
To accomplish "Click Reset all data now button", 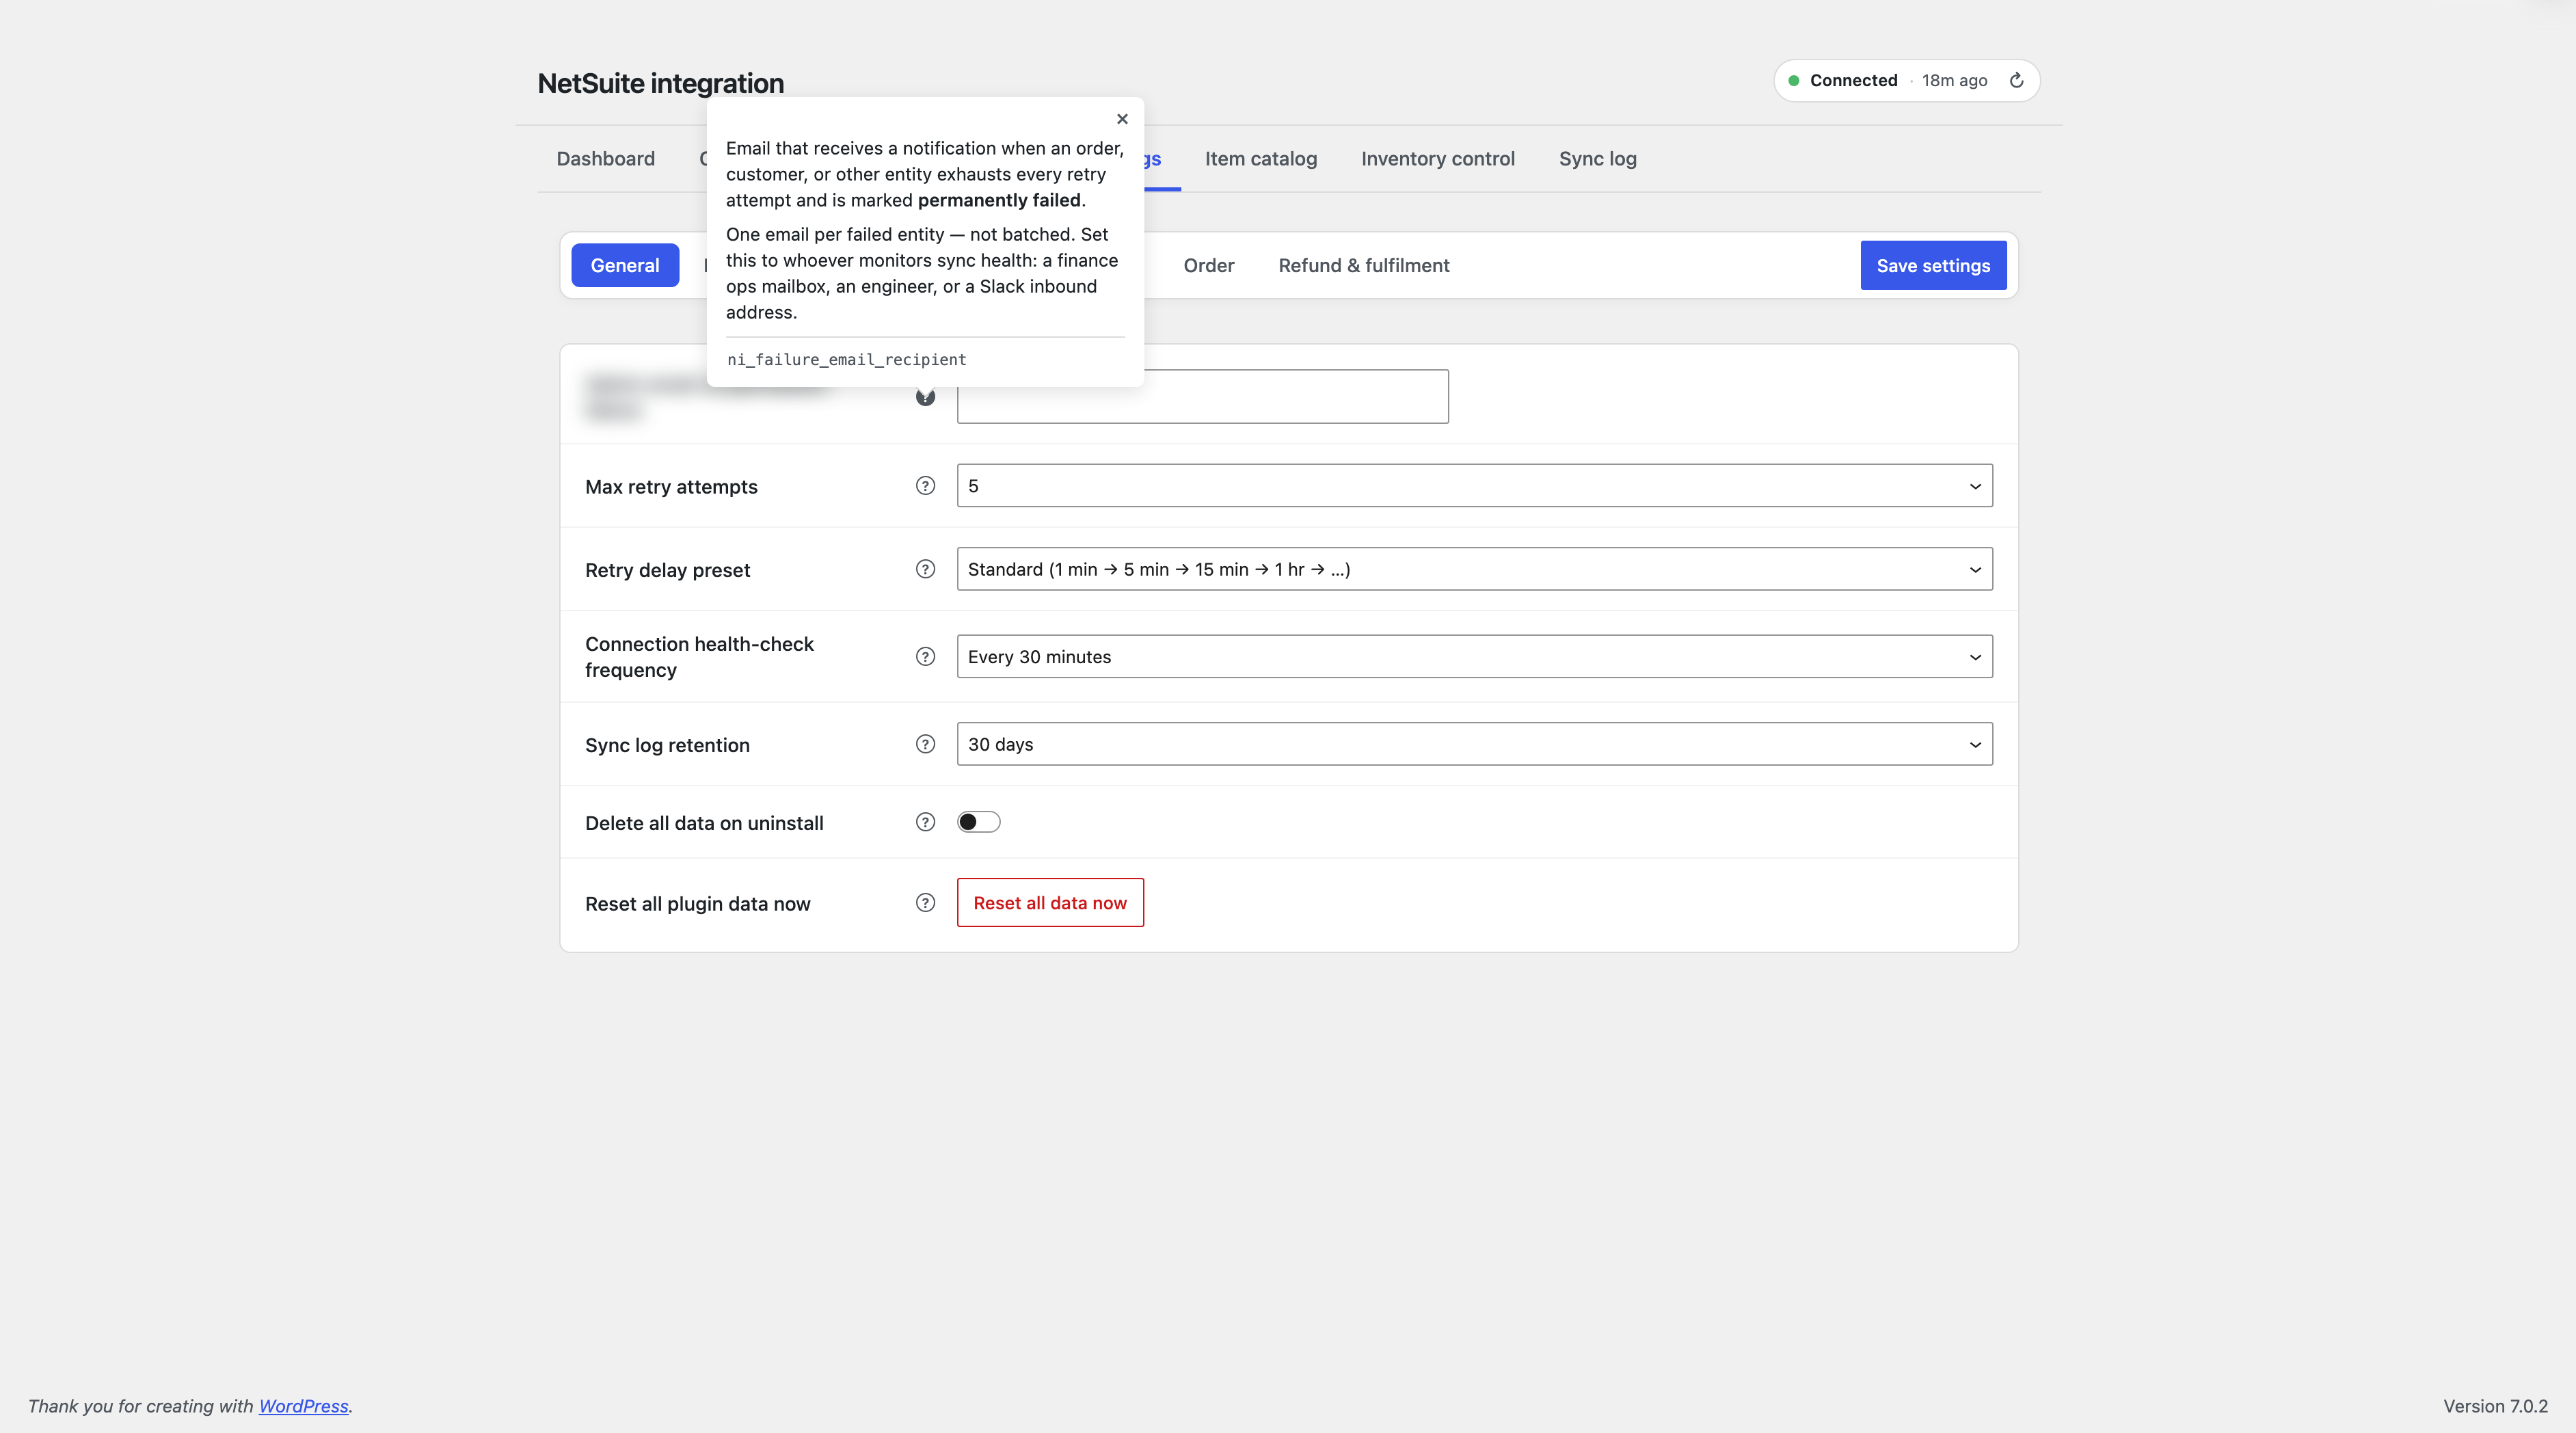I will (1050, 903).
